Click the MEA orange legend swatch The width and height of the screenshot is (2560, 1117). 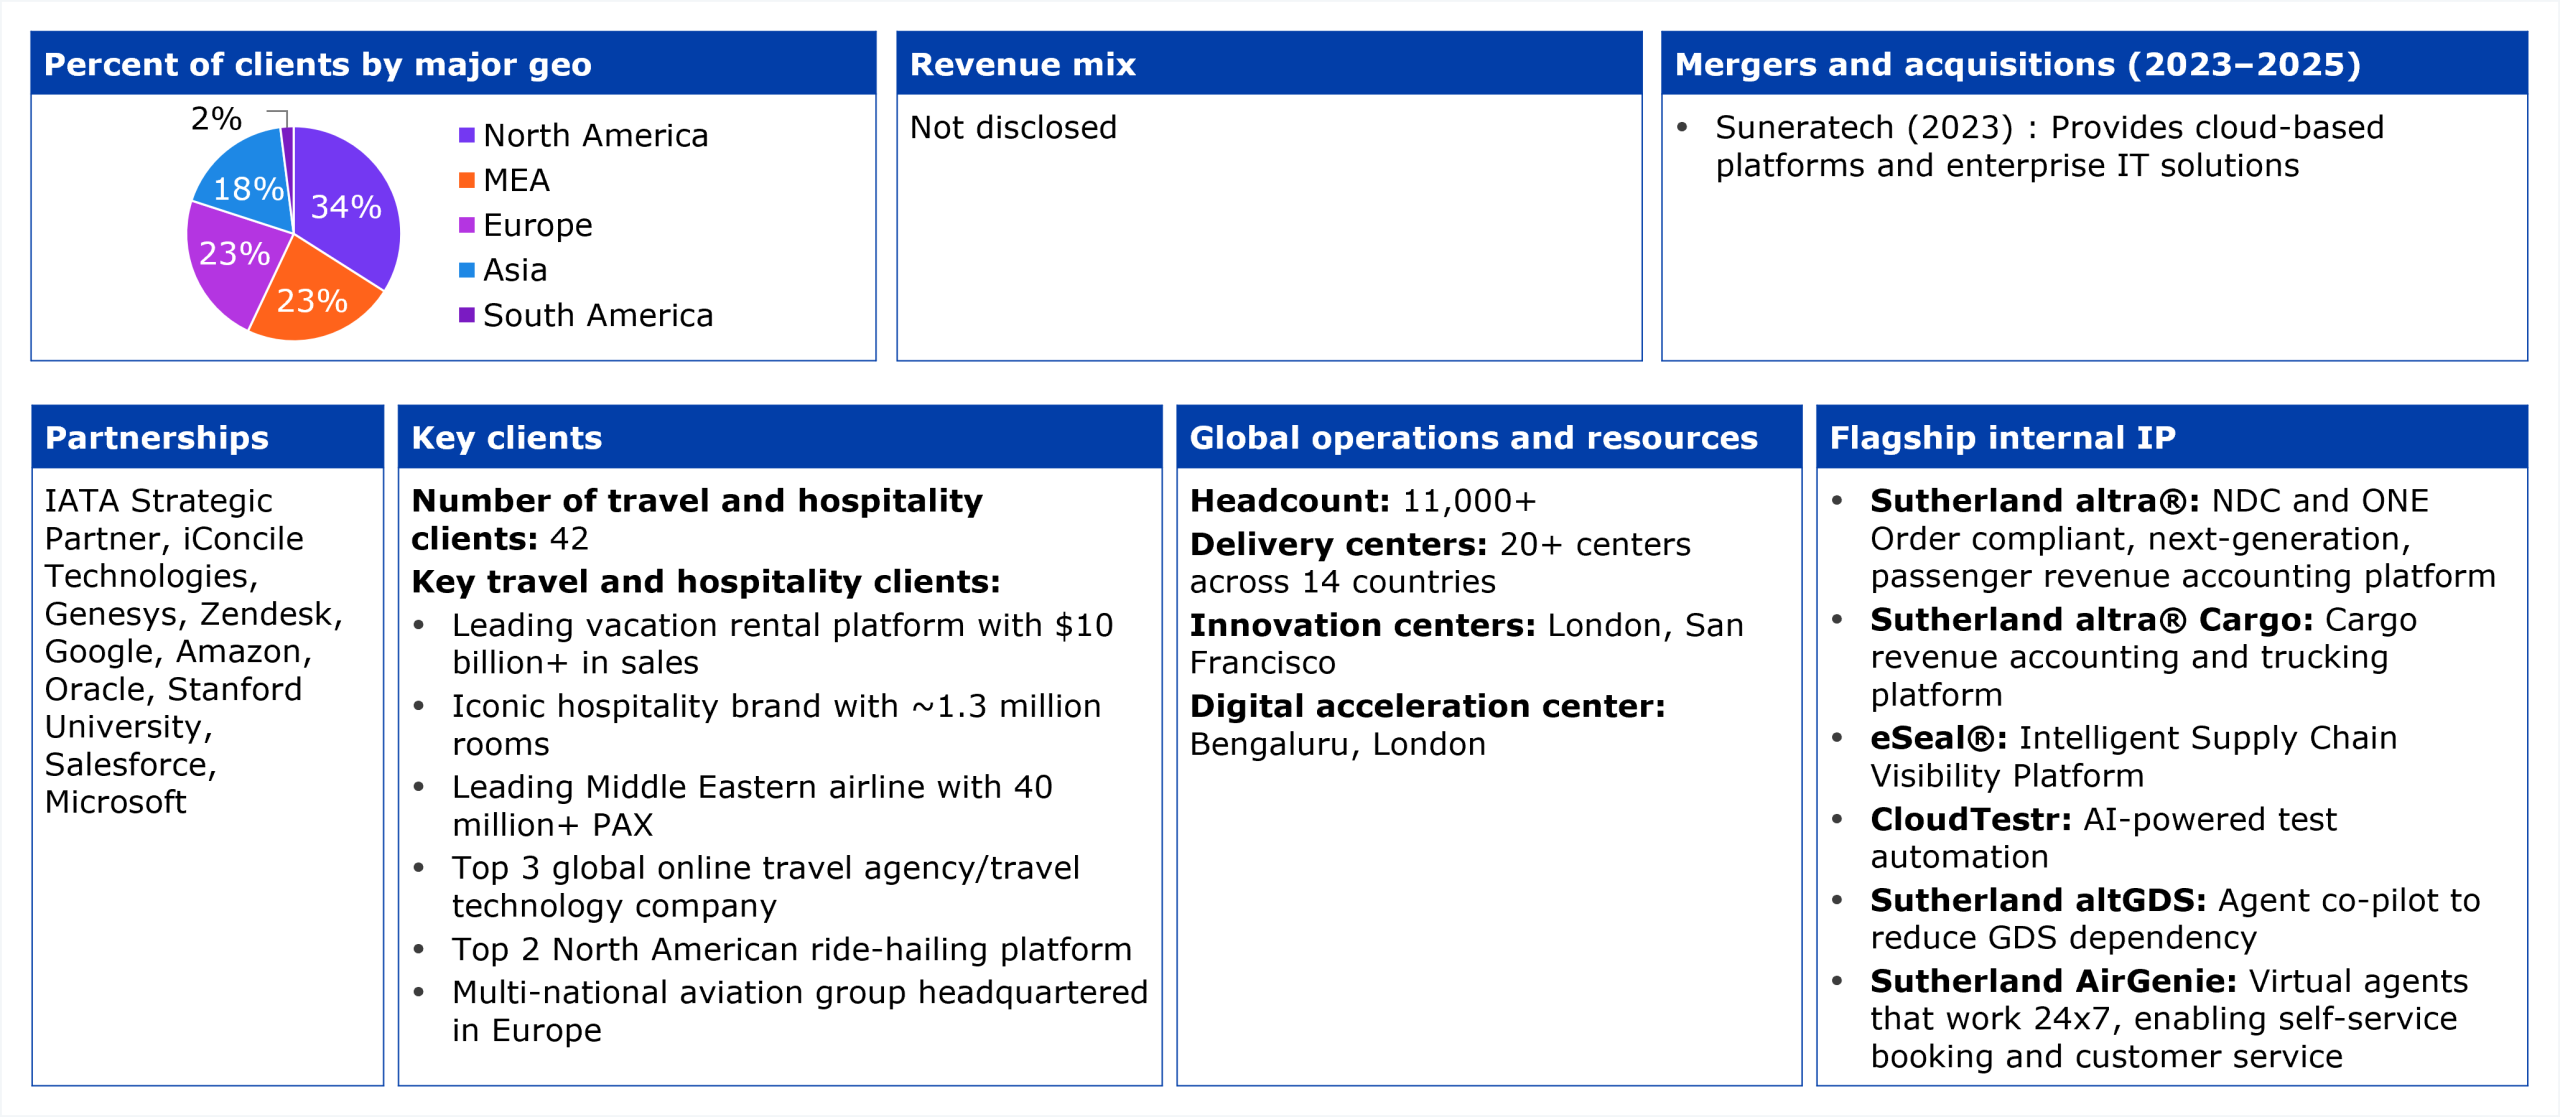pyautogui.click(x=466, y=180)
